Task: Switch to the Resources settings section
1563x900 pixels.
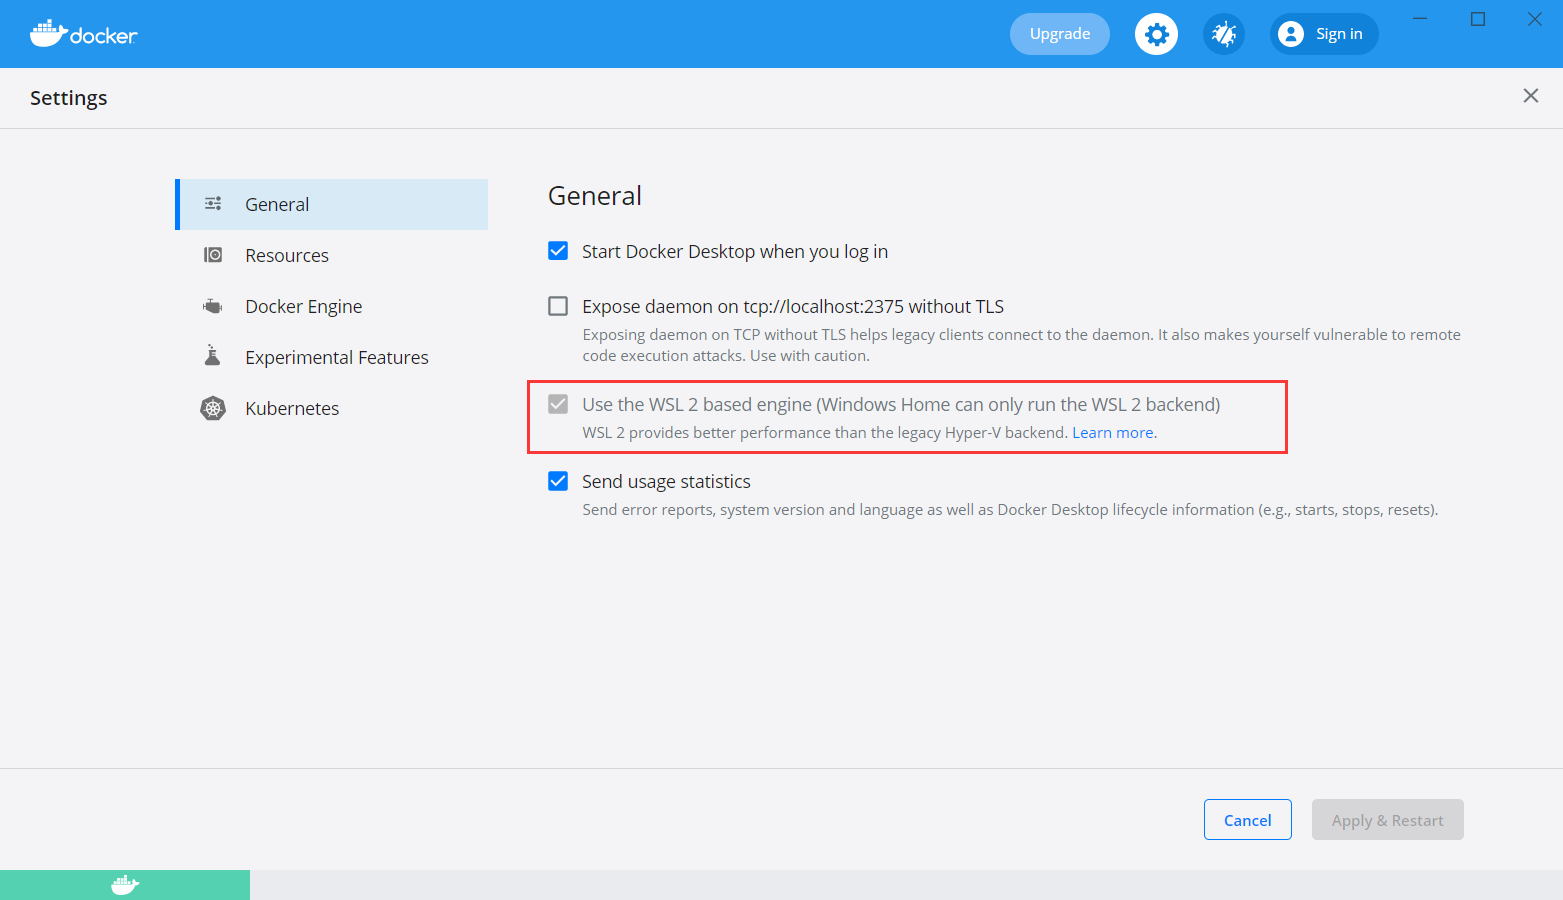Action: pos(287,255)
